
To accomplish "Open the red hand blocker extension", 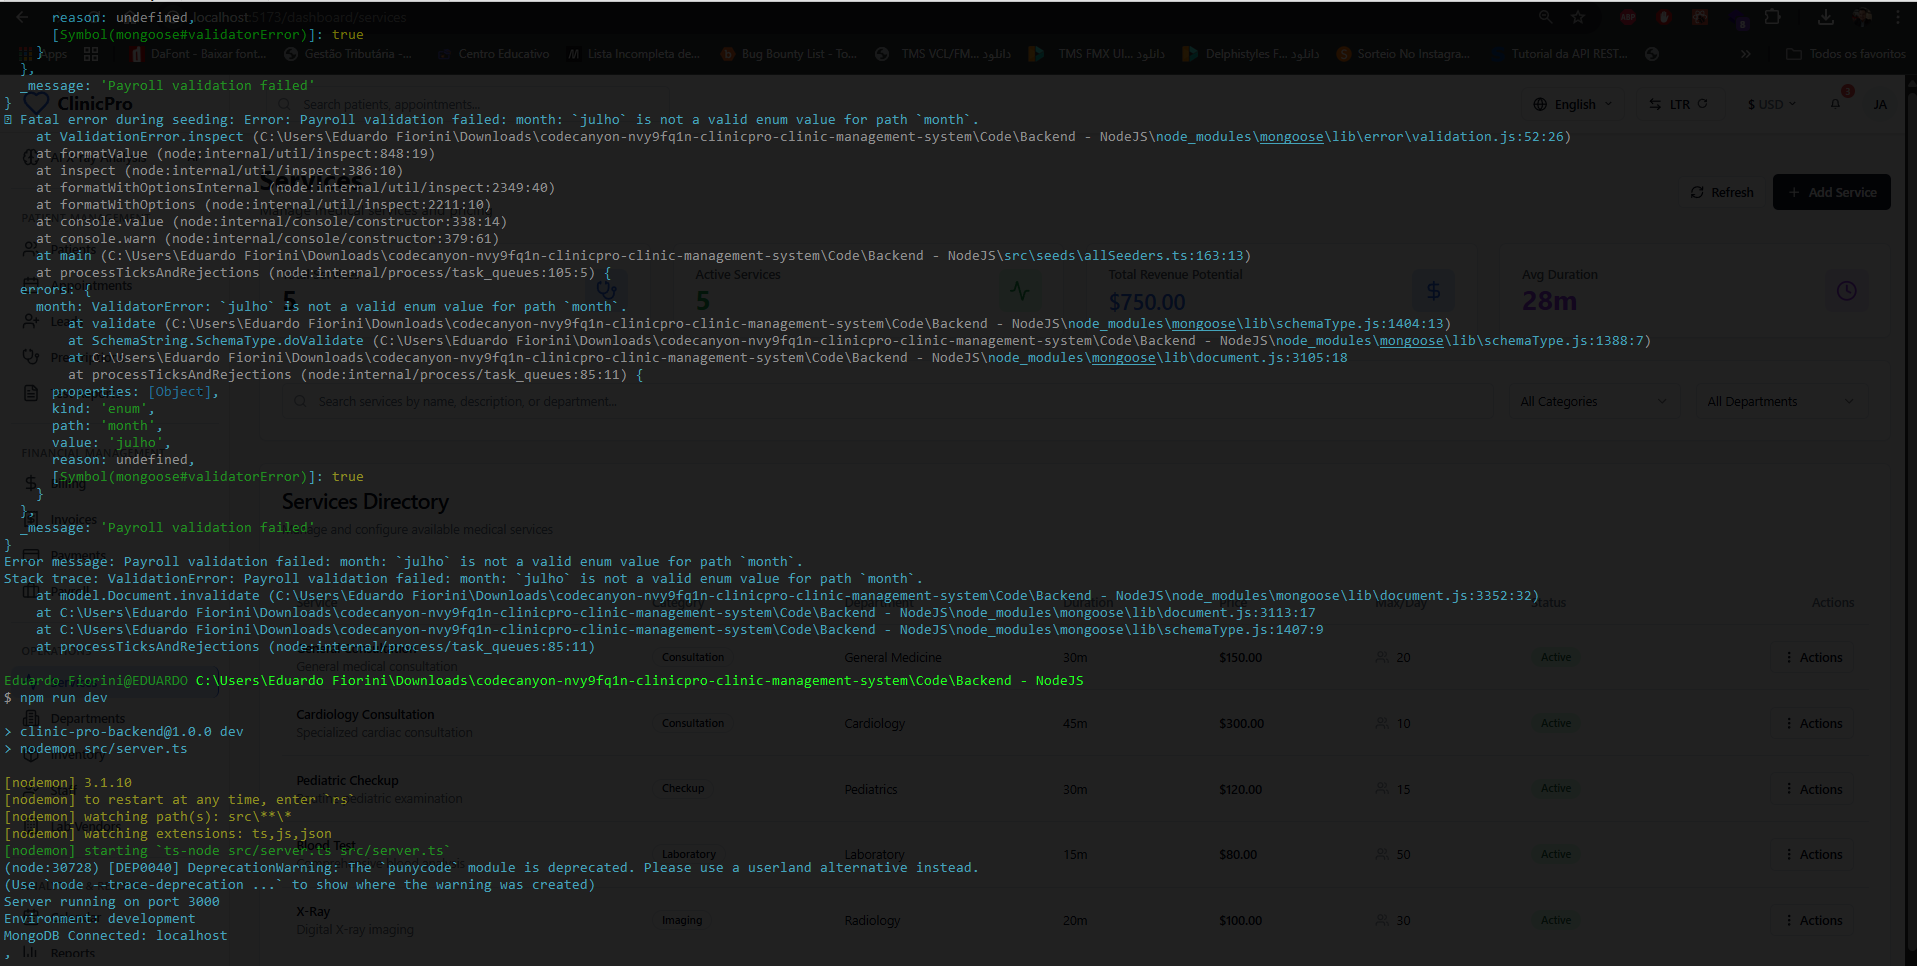I will click(x=1664, y=17).
